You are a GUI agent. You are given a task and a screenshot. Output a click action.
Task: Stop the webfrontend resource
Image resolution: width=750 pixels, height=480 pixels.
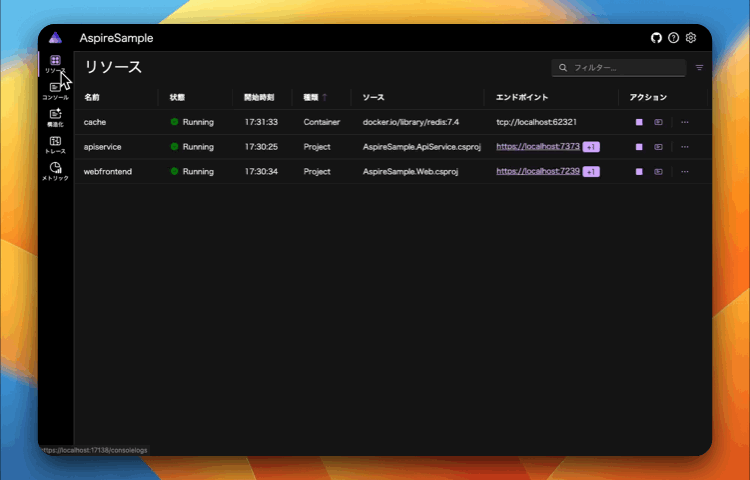coord(639,172)
